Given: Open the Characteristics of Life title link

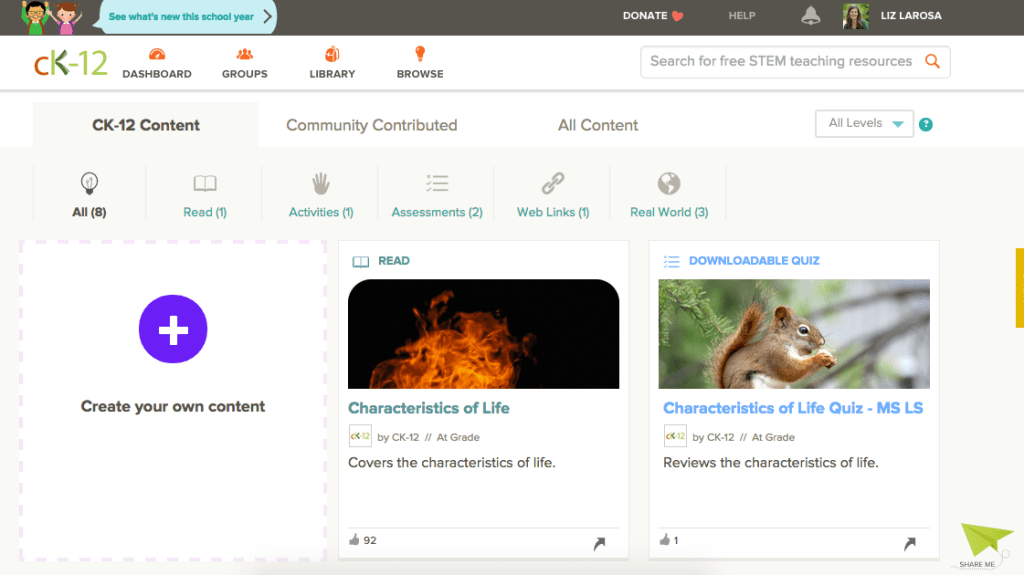Looking at the screenshot, I should point(428,408).
